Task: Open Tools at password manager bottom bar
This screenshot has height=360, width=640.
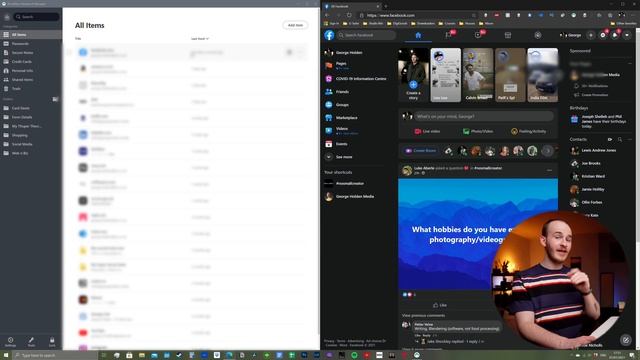Action: (x=31, y=342)
